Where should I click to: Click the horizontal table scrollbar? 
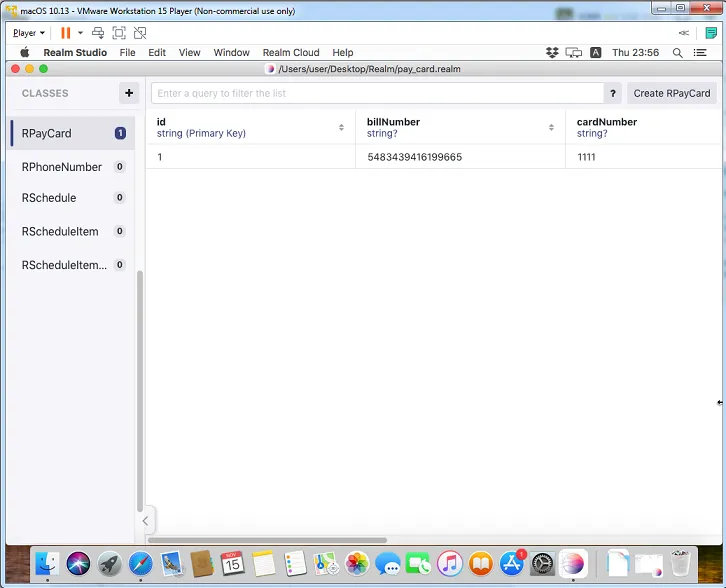267,540
